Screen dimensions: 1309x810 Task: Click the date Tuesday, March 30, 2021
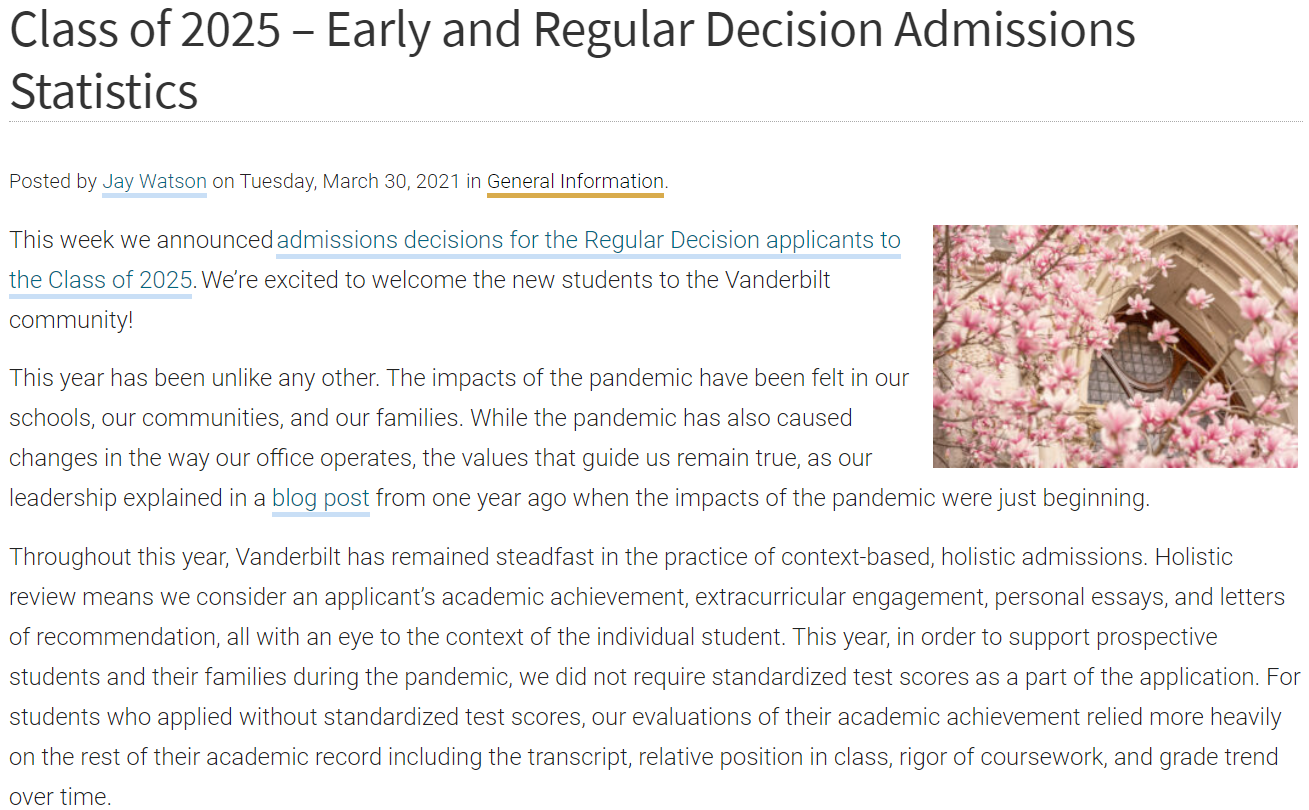click(x=350, y=182)
